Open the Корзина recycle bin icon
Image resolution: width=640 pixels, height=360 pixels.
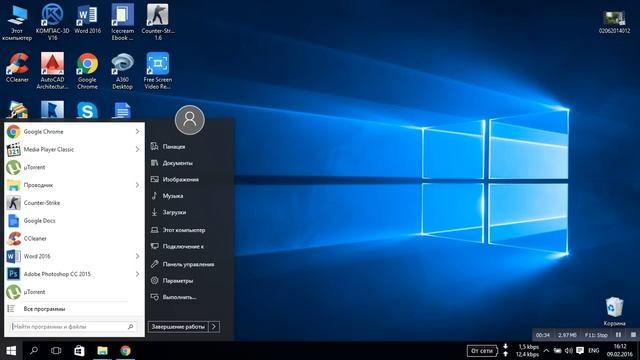point(614,311)
